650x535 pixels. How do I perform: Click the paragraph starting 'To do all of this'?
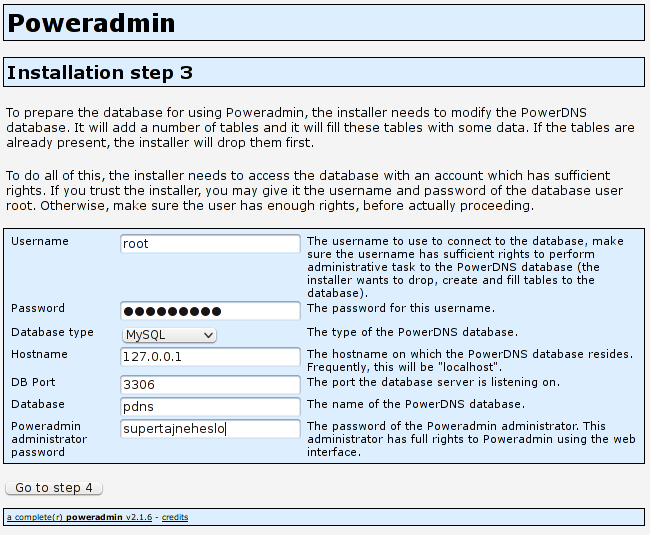(x=314, y=191)
